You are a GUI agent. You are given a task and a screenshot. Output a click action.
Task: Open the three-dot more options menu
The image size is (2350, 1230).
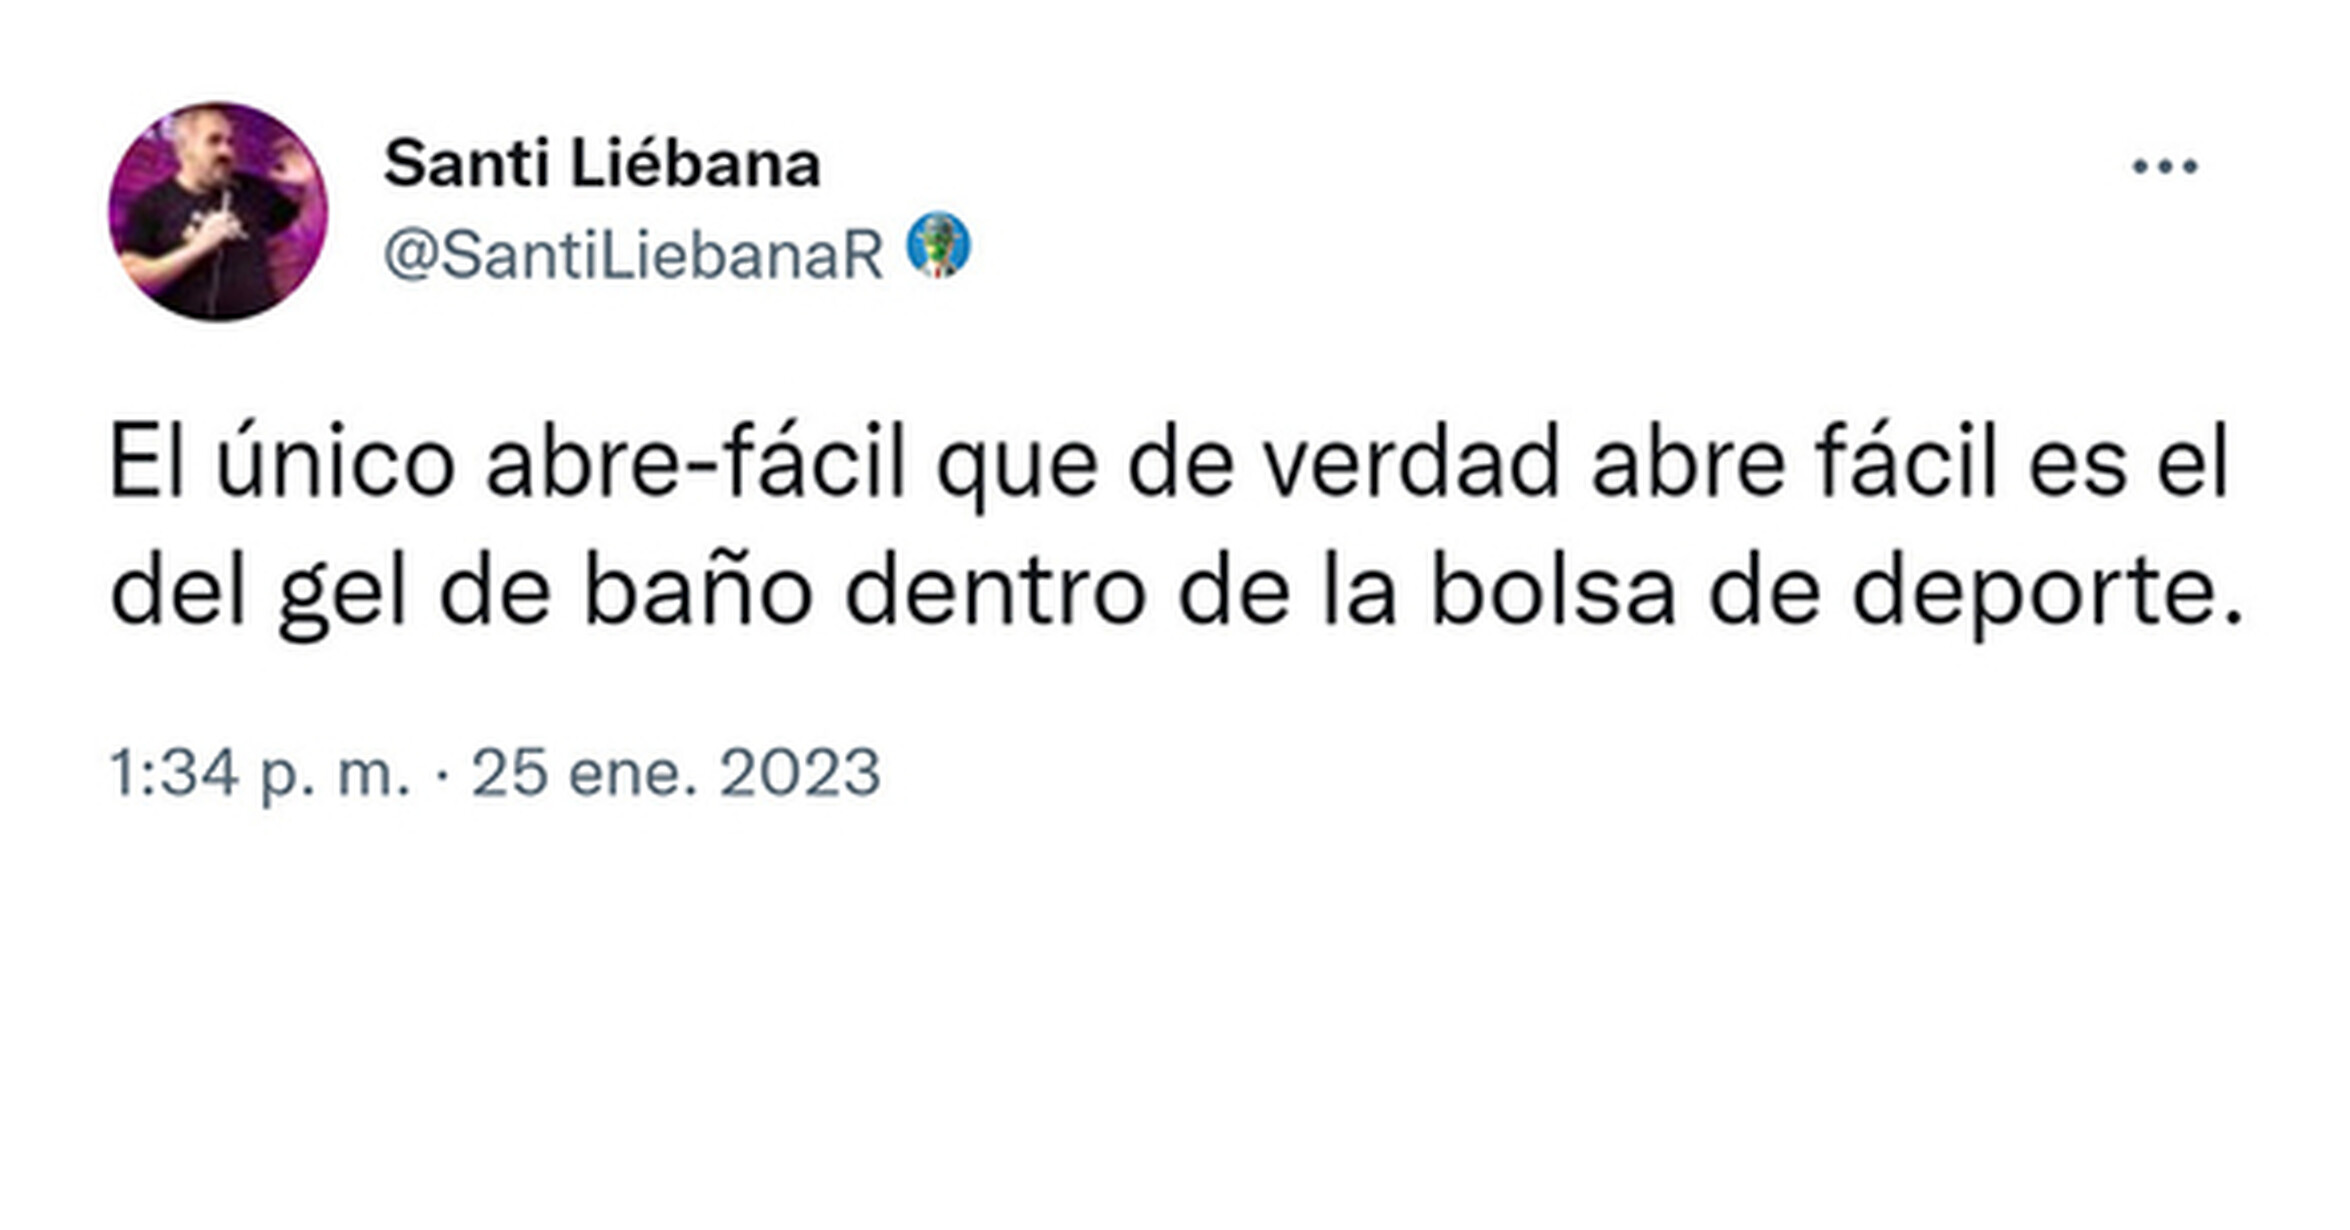pos(2164,166)
